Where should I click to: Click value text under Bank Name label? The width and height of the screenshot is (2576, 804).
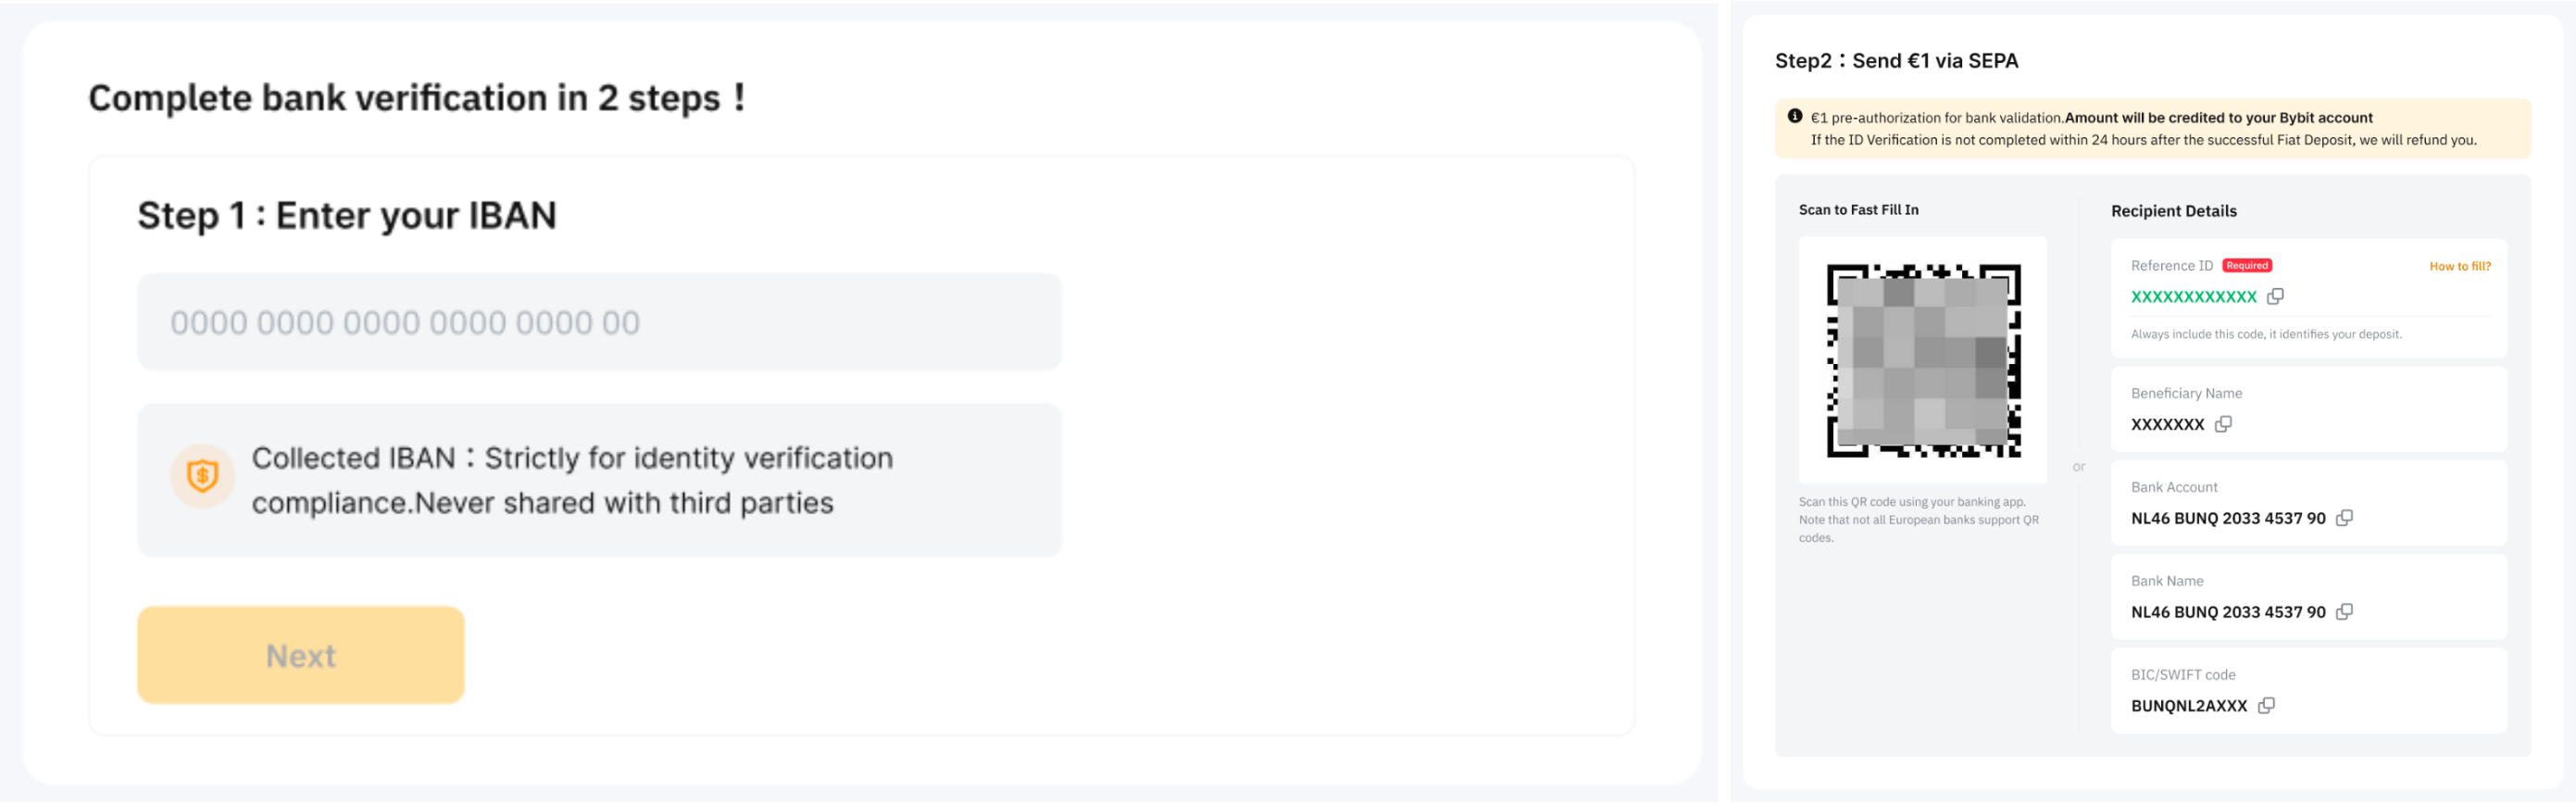click(x=2227, y=613)
